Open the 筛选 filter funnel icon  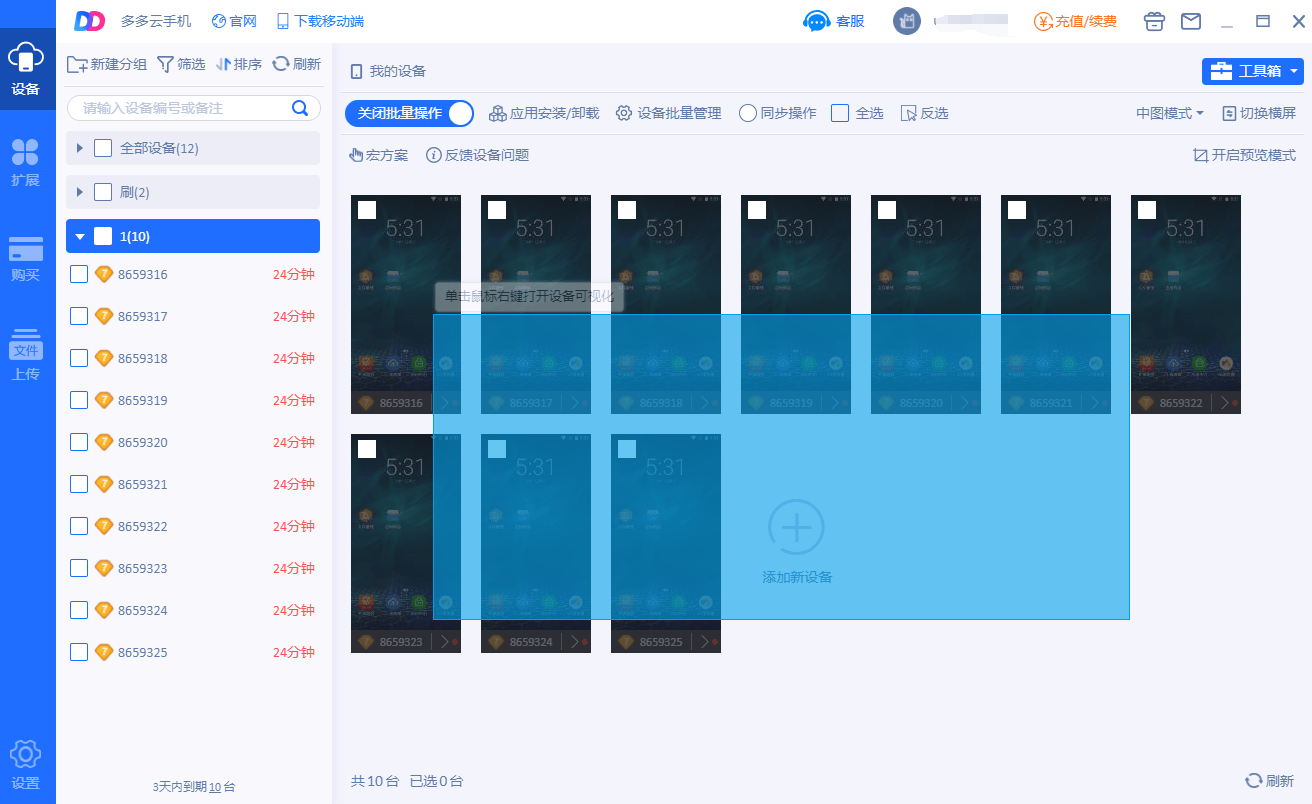pos(165,64)
